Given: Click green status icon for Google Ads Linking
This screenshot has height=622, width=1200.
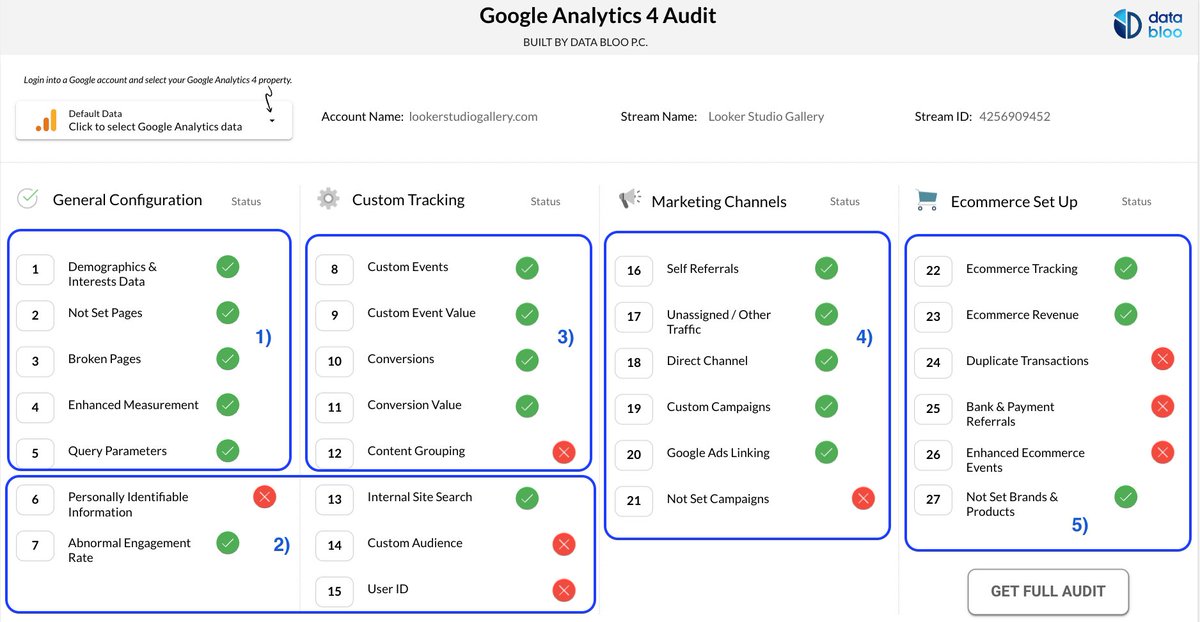Looking at the screenshot, I should tap(826, 452).
